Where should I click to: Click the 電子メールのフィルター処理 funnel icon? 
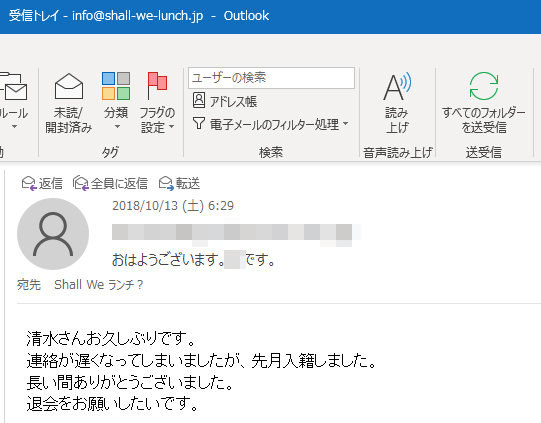pos(199,123)
